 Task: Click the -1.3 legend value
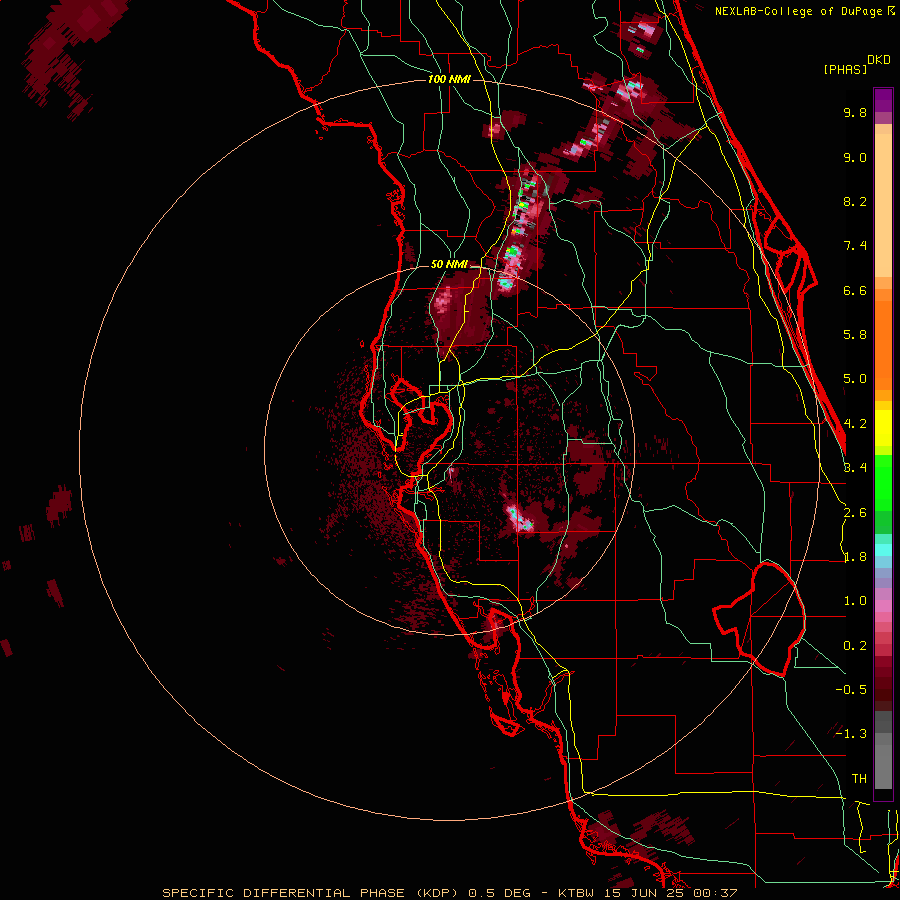tap(851, 734)
